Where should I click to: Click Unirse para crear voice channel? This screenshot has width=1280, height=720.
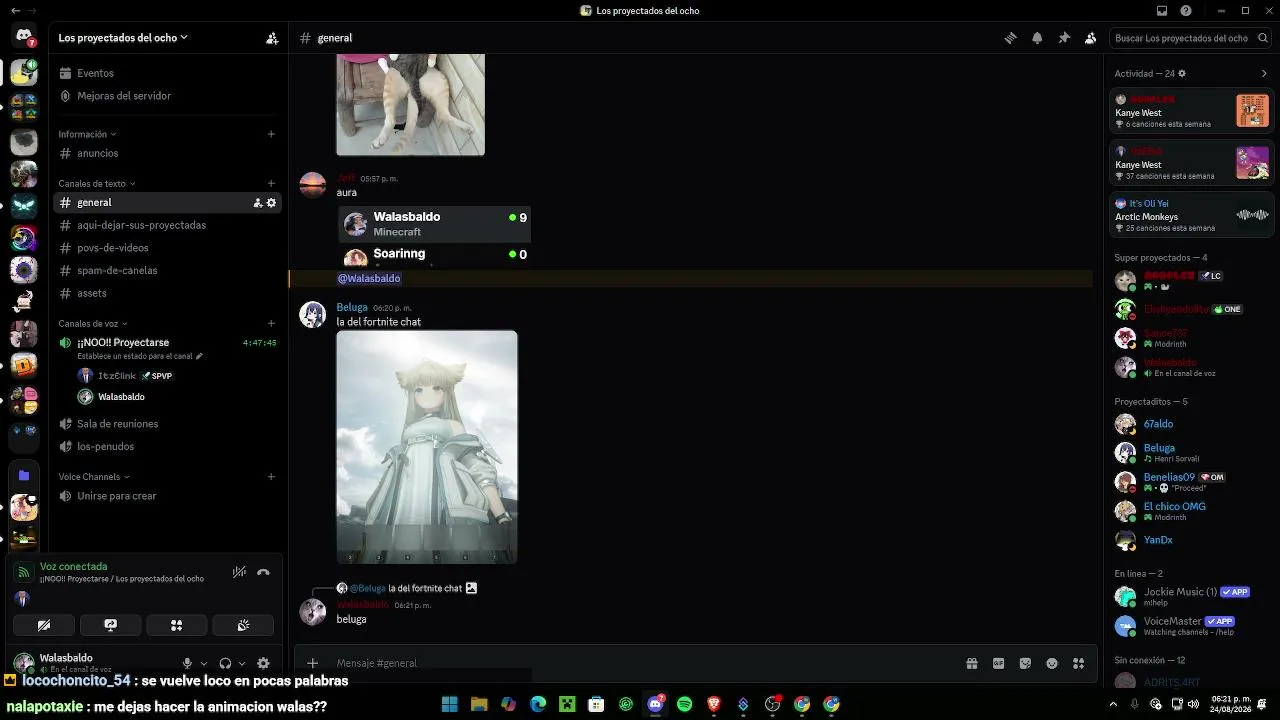167,496
